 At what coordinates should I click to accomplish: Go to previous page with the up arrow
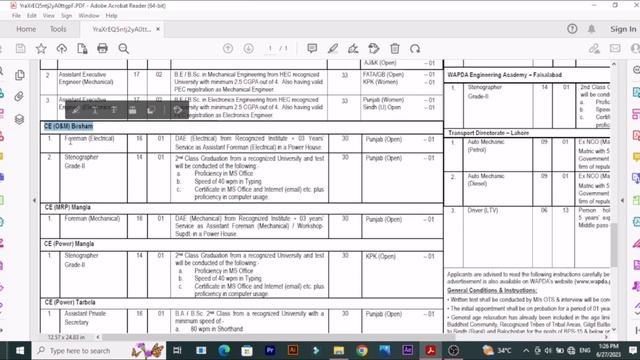[x=228, y=49]
